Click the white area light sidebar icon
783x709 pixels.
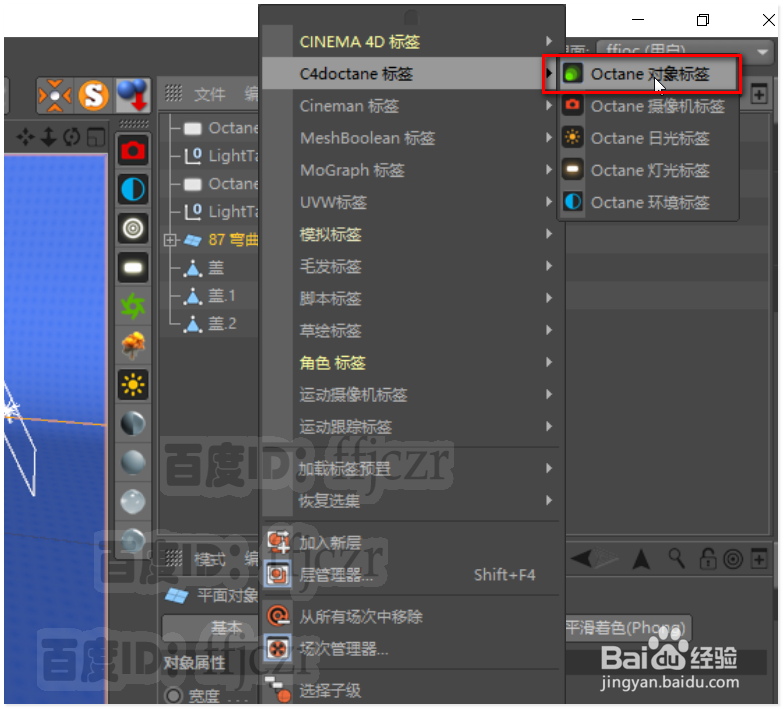coord(133,268)
